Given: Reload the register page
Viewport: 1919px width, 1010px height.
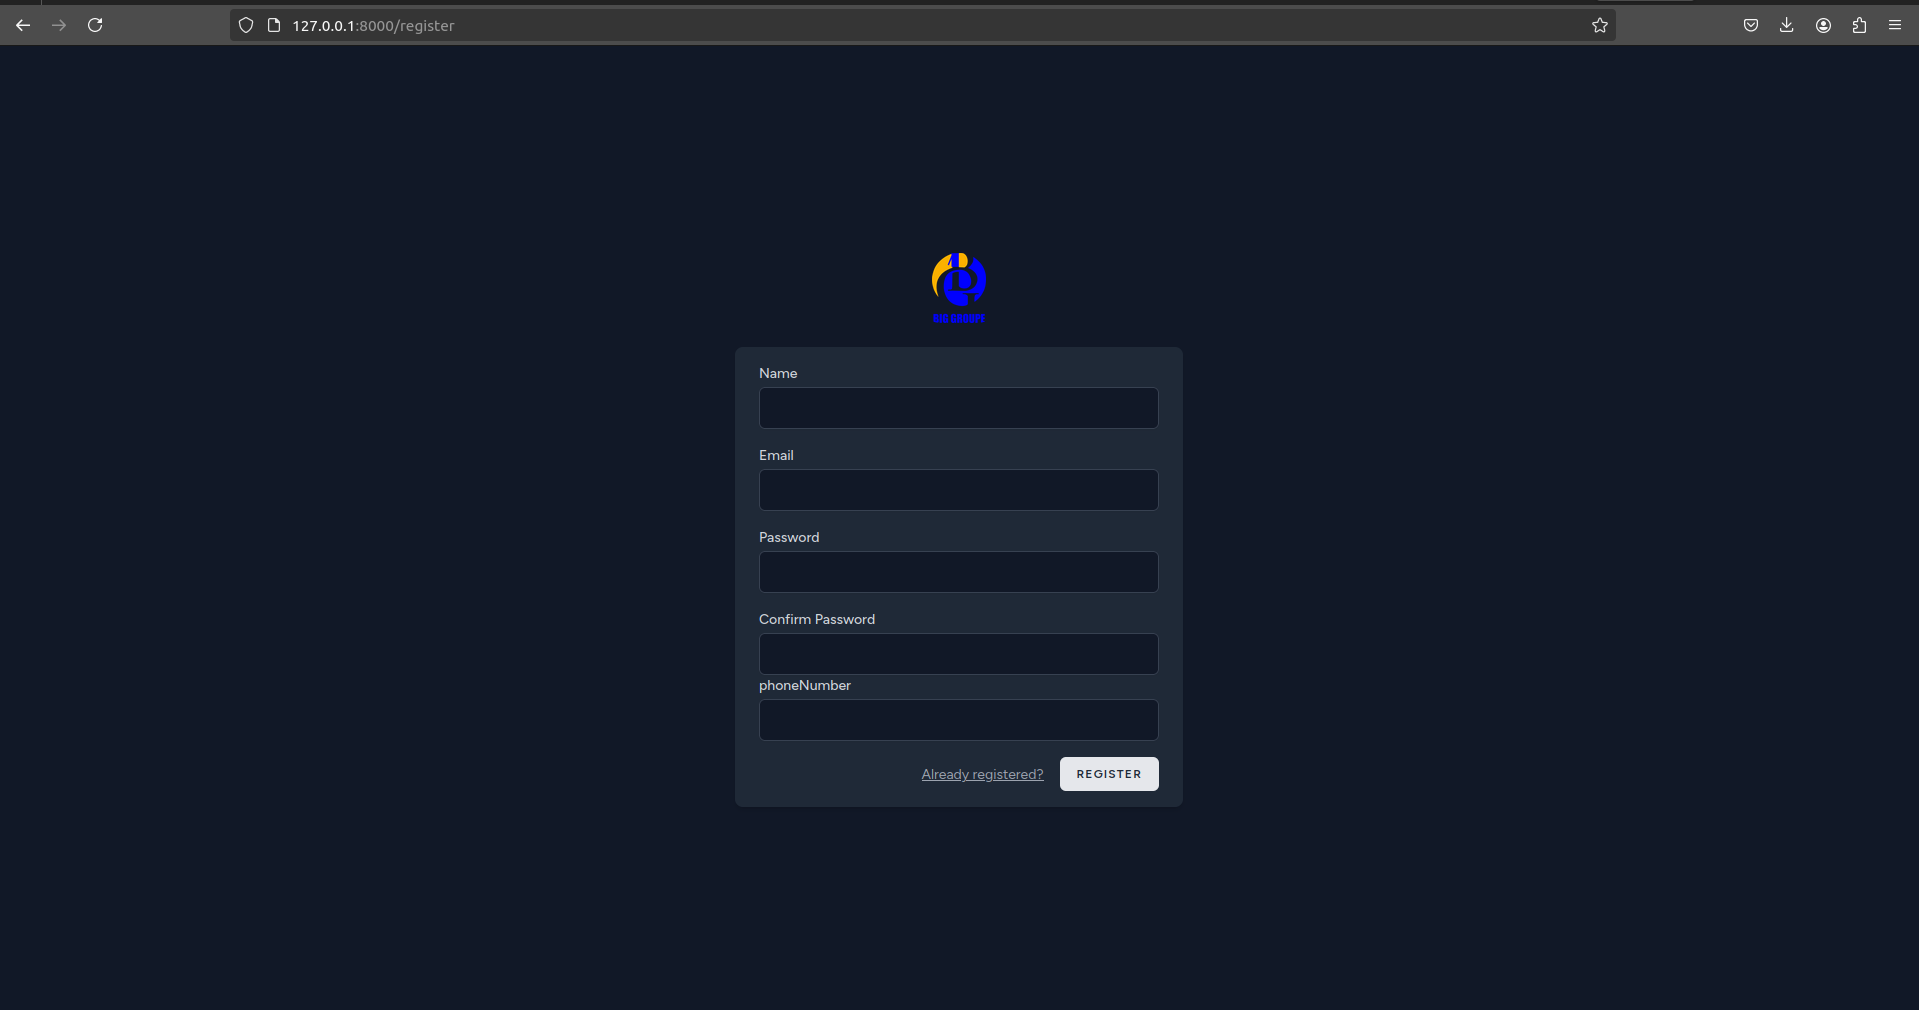Looking at the screenshot, I should 95,25.
